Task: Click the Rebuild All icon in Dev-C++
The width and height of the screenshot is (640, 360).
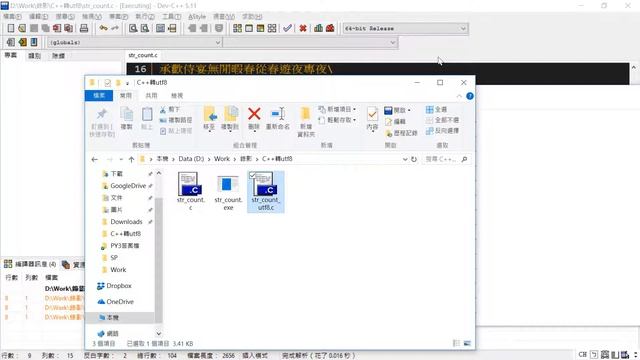Action: coord(272,28)
